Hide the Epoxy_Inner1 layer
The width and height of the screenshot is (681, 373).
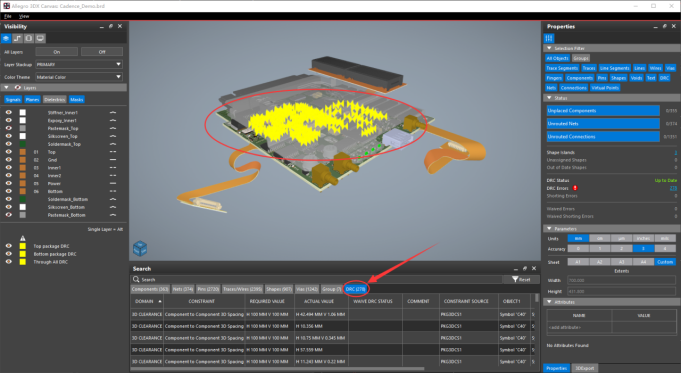click(8, 120)
